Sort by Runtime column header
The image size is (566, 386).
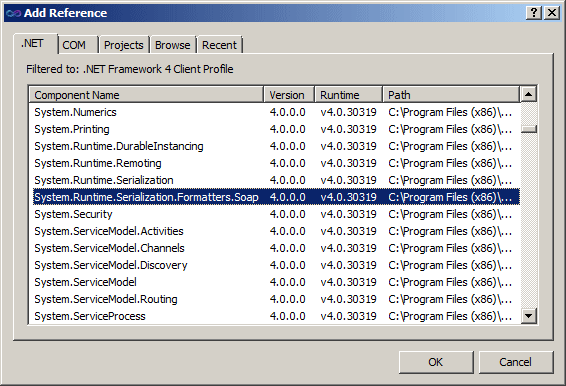point(348,95)
